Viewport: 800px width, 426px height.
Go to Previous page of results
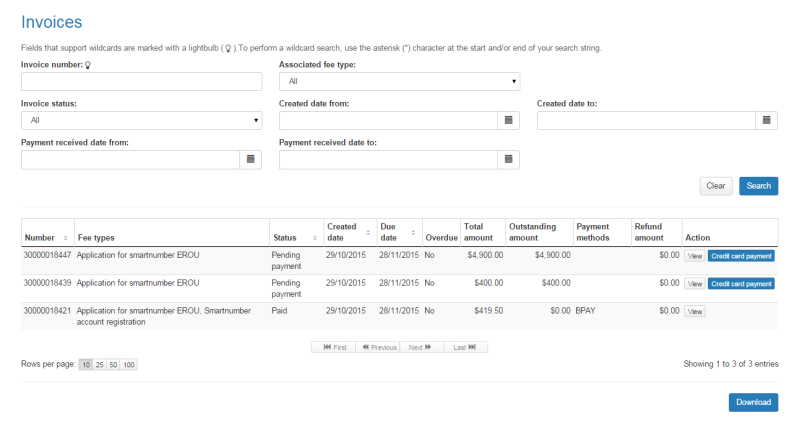click(378, 347)
